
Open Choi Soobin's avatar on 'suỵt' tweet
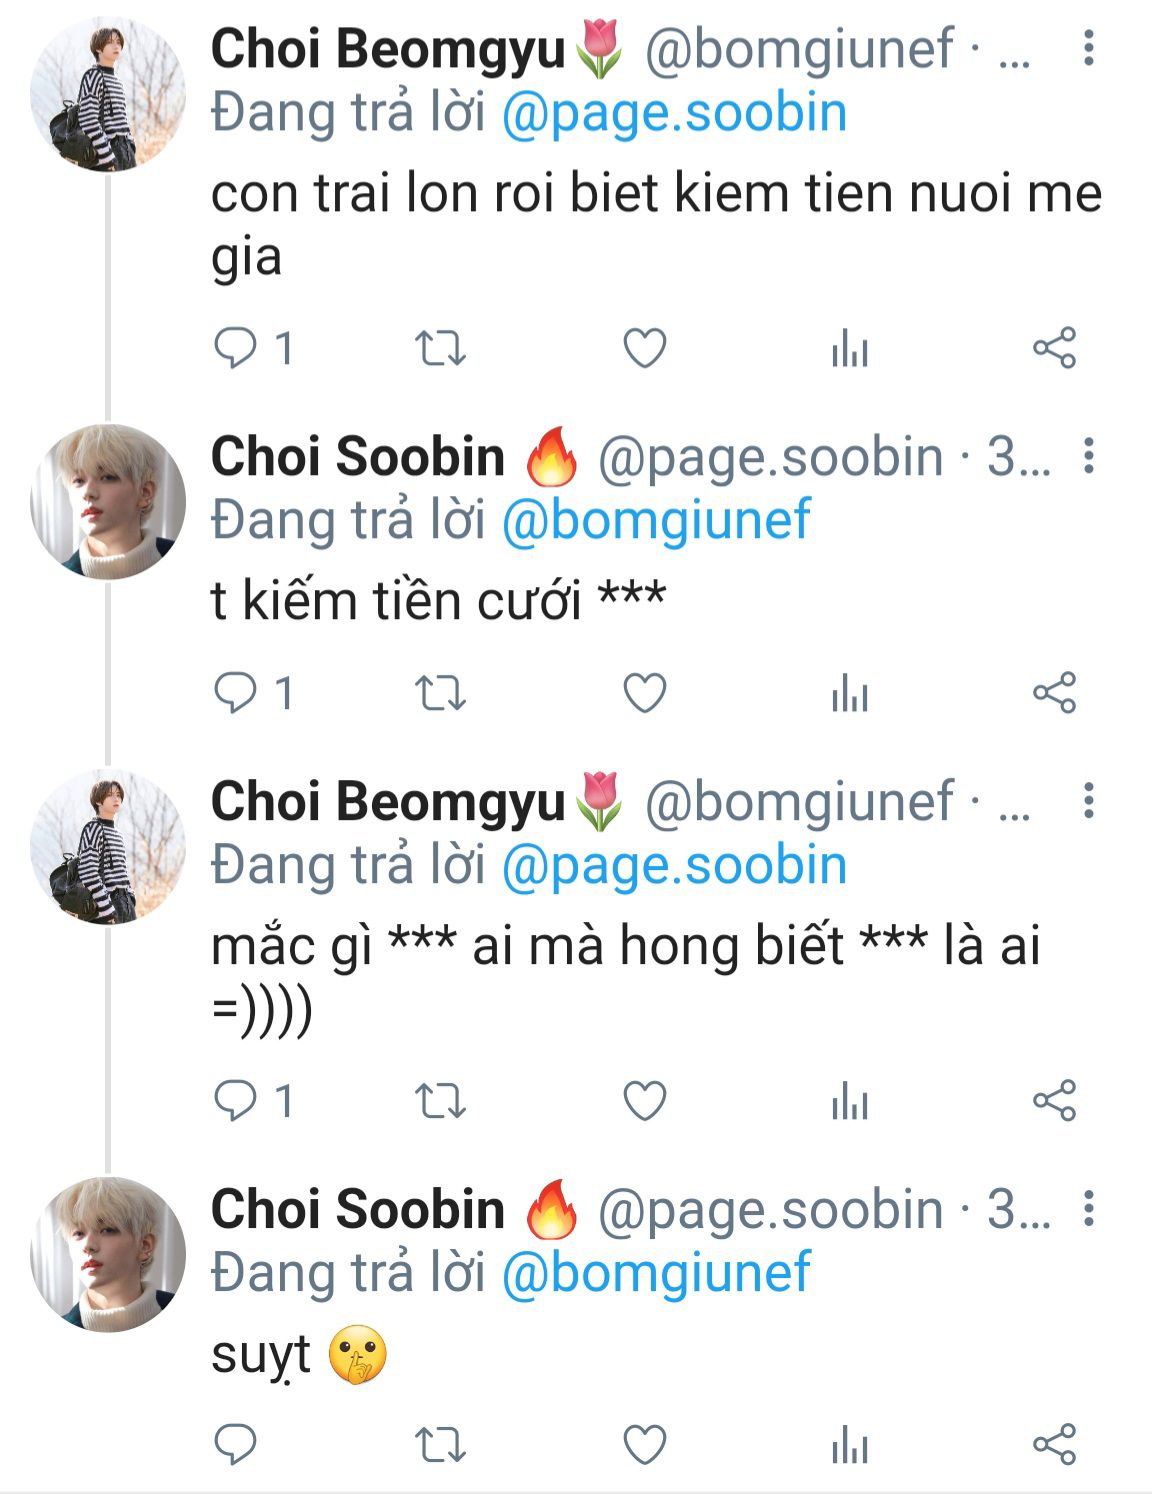108,1254
